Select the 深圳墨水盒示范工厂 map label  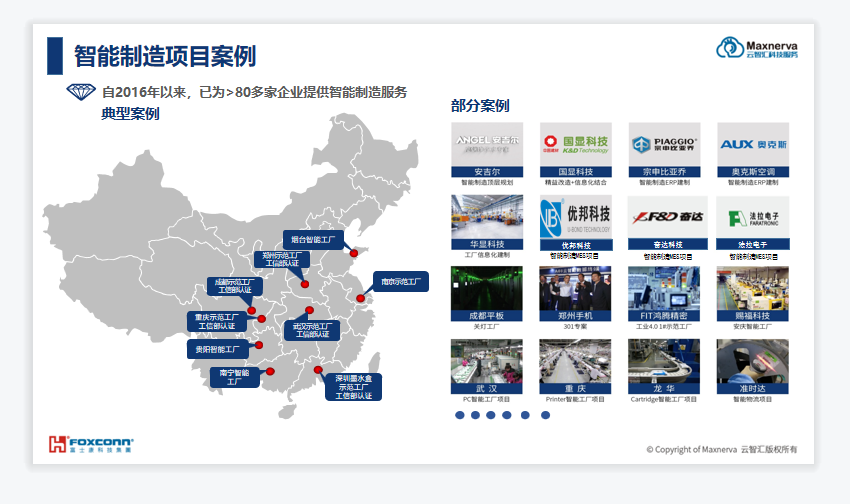click(353, 387)
